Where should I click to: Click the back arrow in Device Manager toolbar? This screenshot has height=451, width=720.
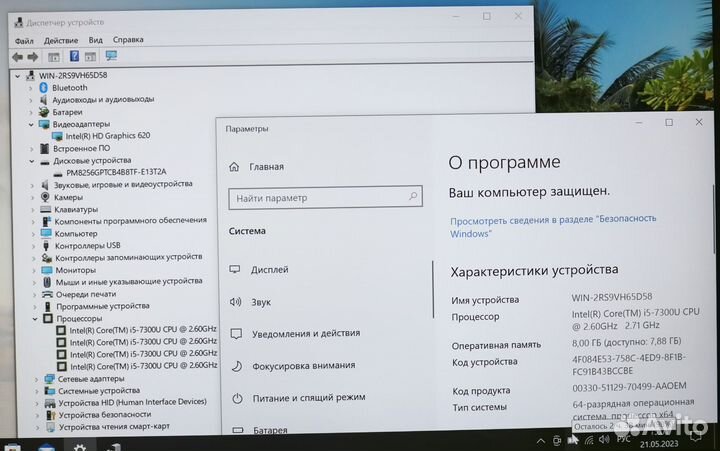click(x=17, y=57)
